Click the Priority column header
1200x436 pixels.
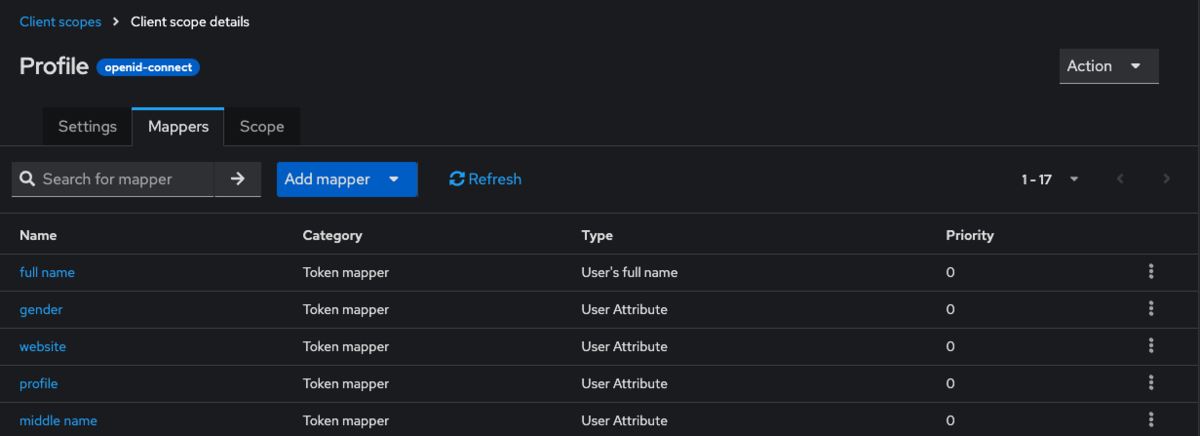970,235
